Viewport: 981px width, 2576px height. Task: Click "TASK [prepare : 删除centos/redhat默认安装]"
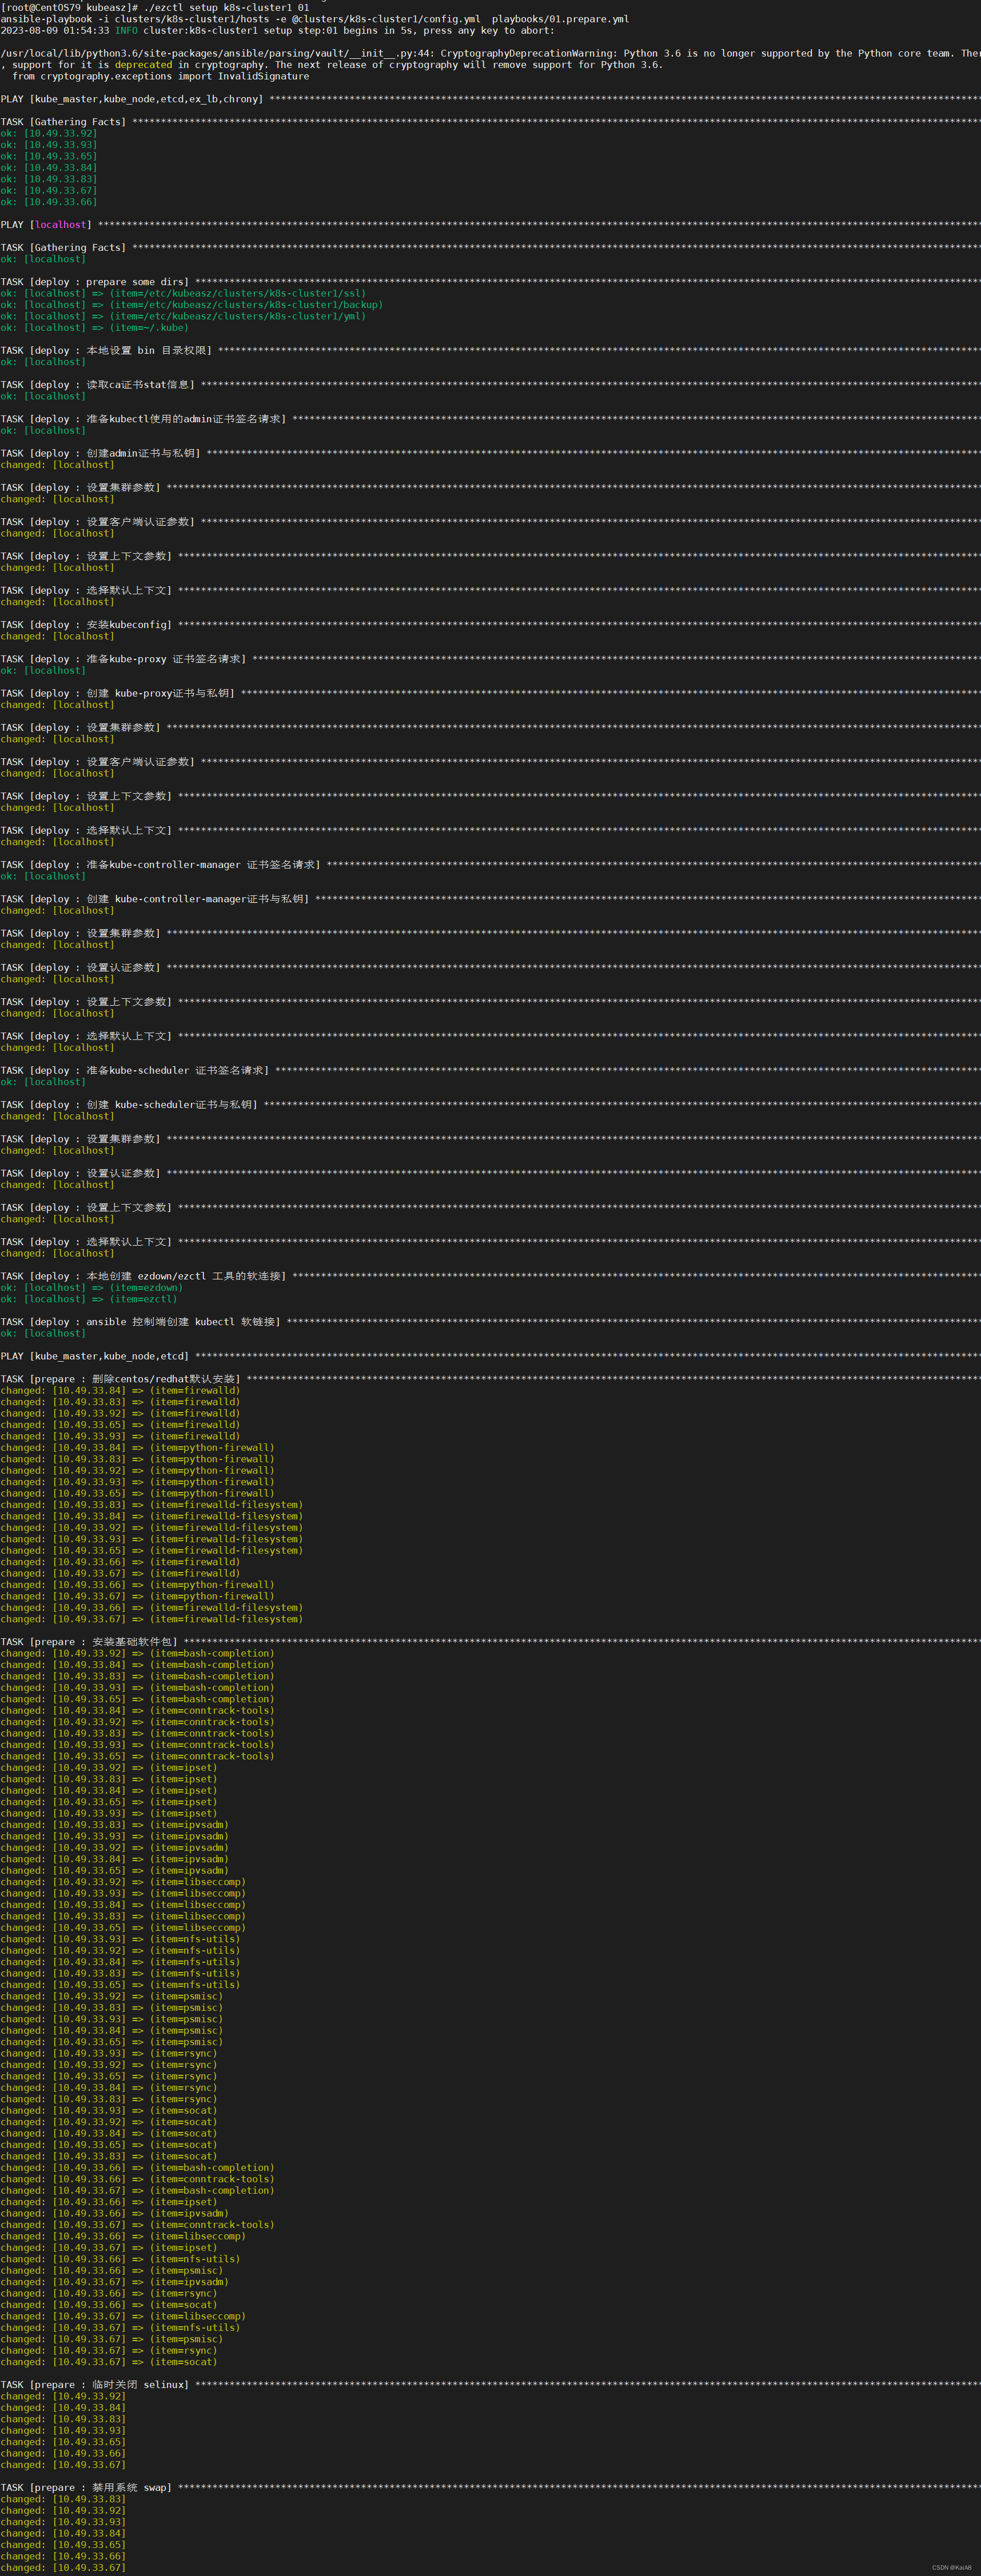coord(121,1379)
